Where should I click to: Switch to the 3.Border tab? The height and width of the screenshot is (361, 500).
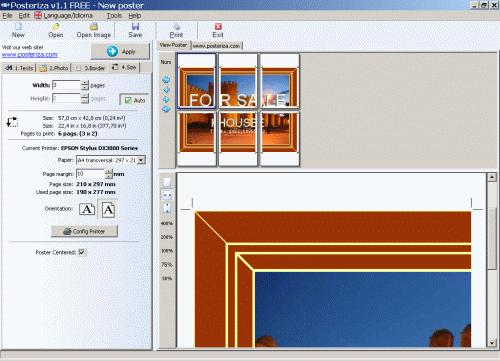[x=90, y=68]
